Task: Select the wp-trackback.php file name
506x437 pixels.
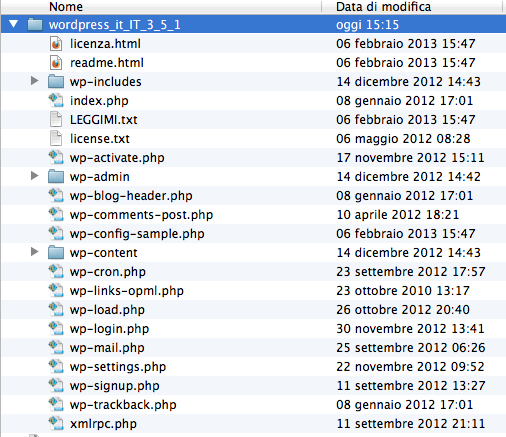Action: pyautogui.click(x=123, y=405)
